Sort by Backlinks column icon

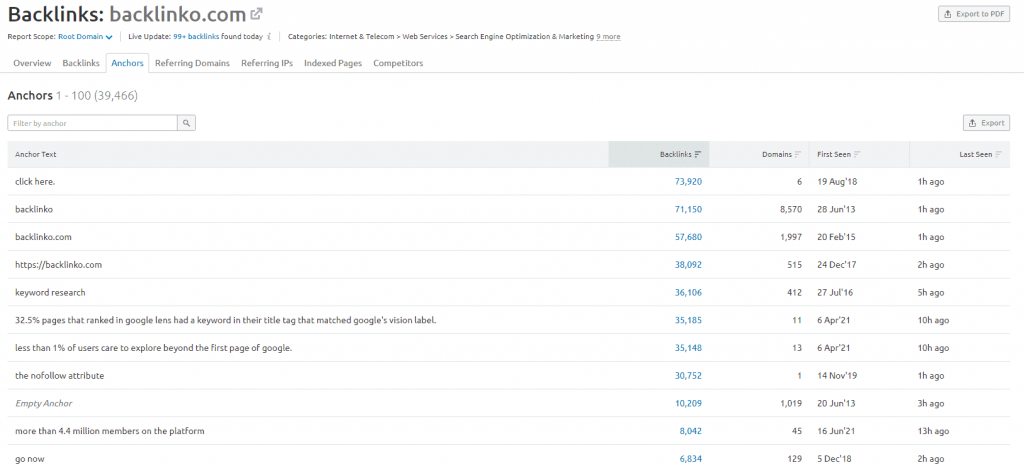tap(698, 155)
